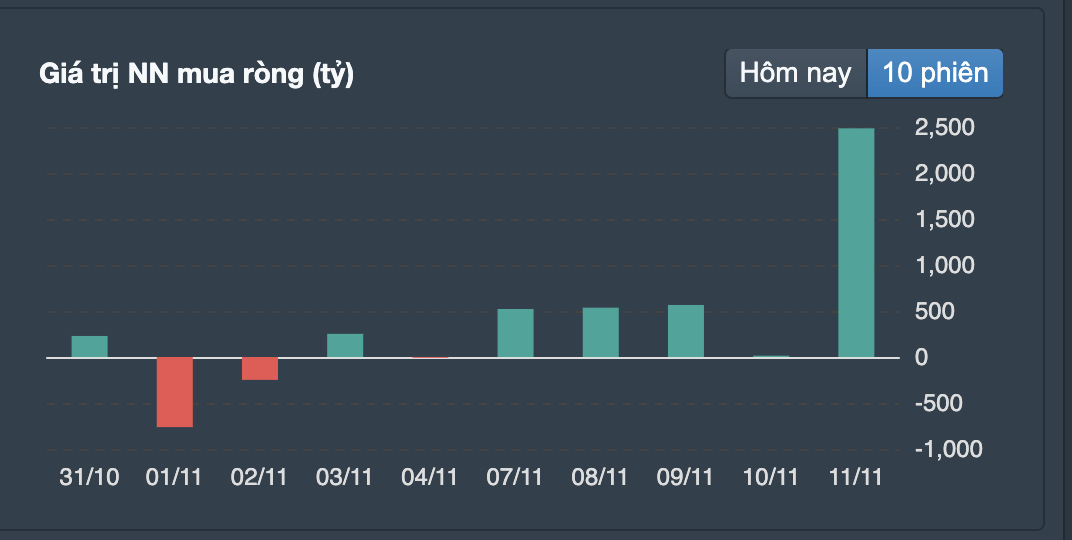Click the 10/11 date label

click(x=771, y=477)
